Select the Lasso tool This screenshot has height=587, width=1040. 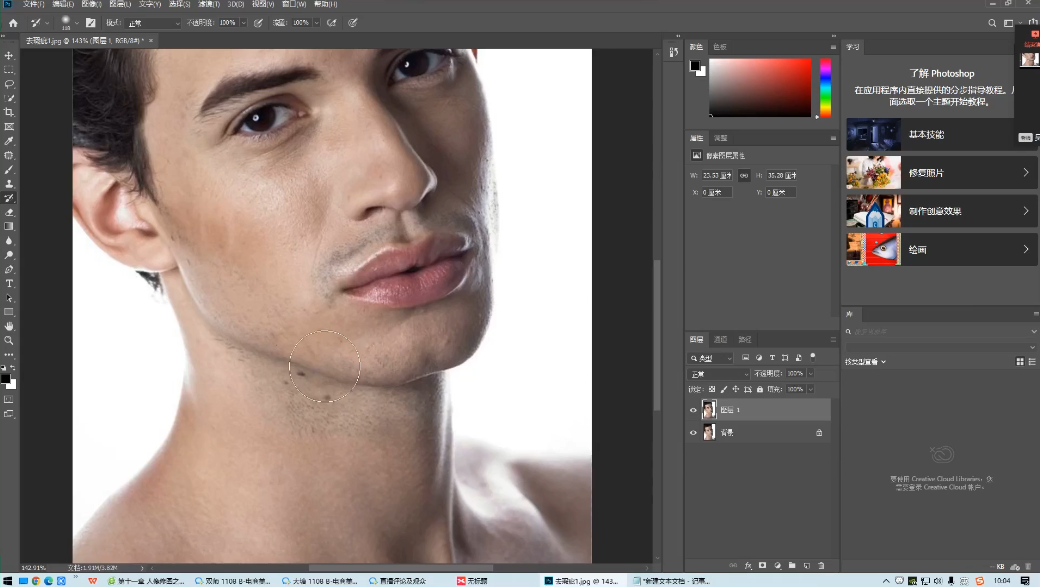(9, 84)
